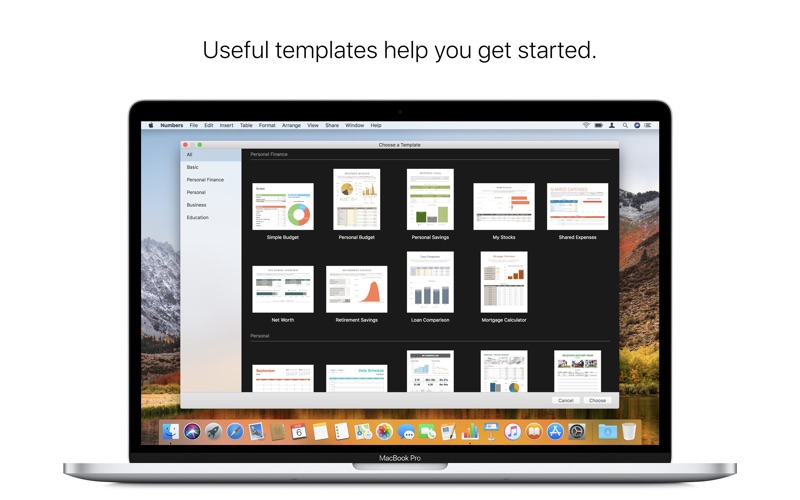This screenshot has height=500, width=800.
Task: Click the battery icon in menu bar
Action: (x=598, y=125)
